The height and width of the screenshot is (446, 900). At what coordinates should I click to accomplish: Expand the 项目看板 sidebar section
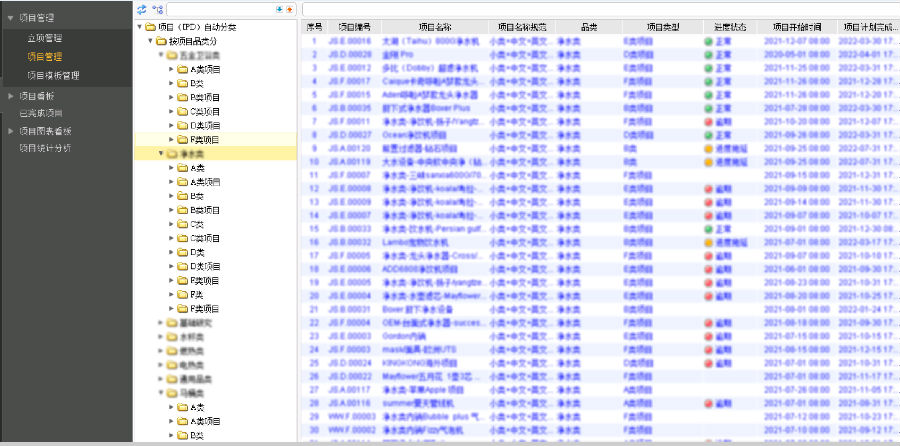point(10,96)
